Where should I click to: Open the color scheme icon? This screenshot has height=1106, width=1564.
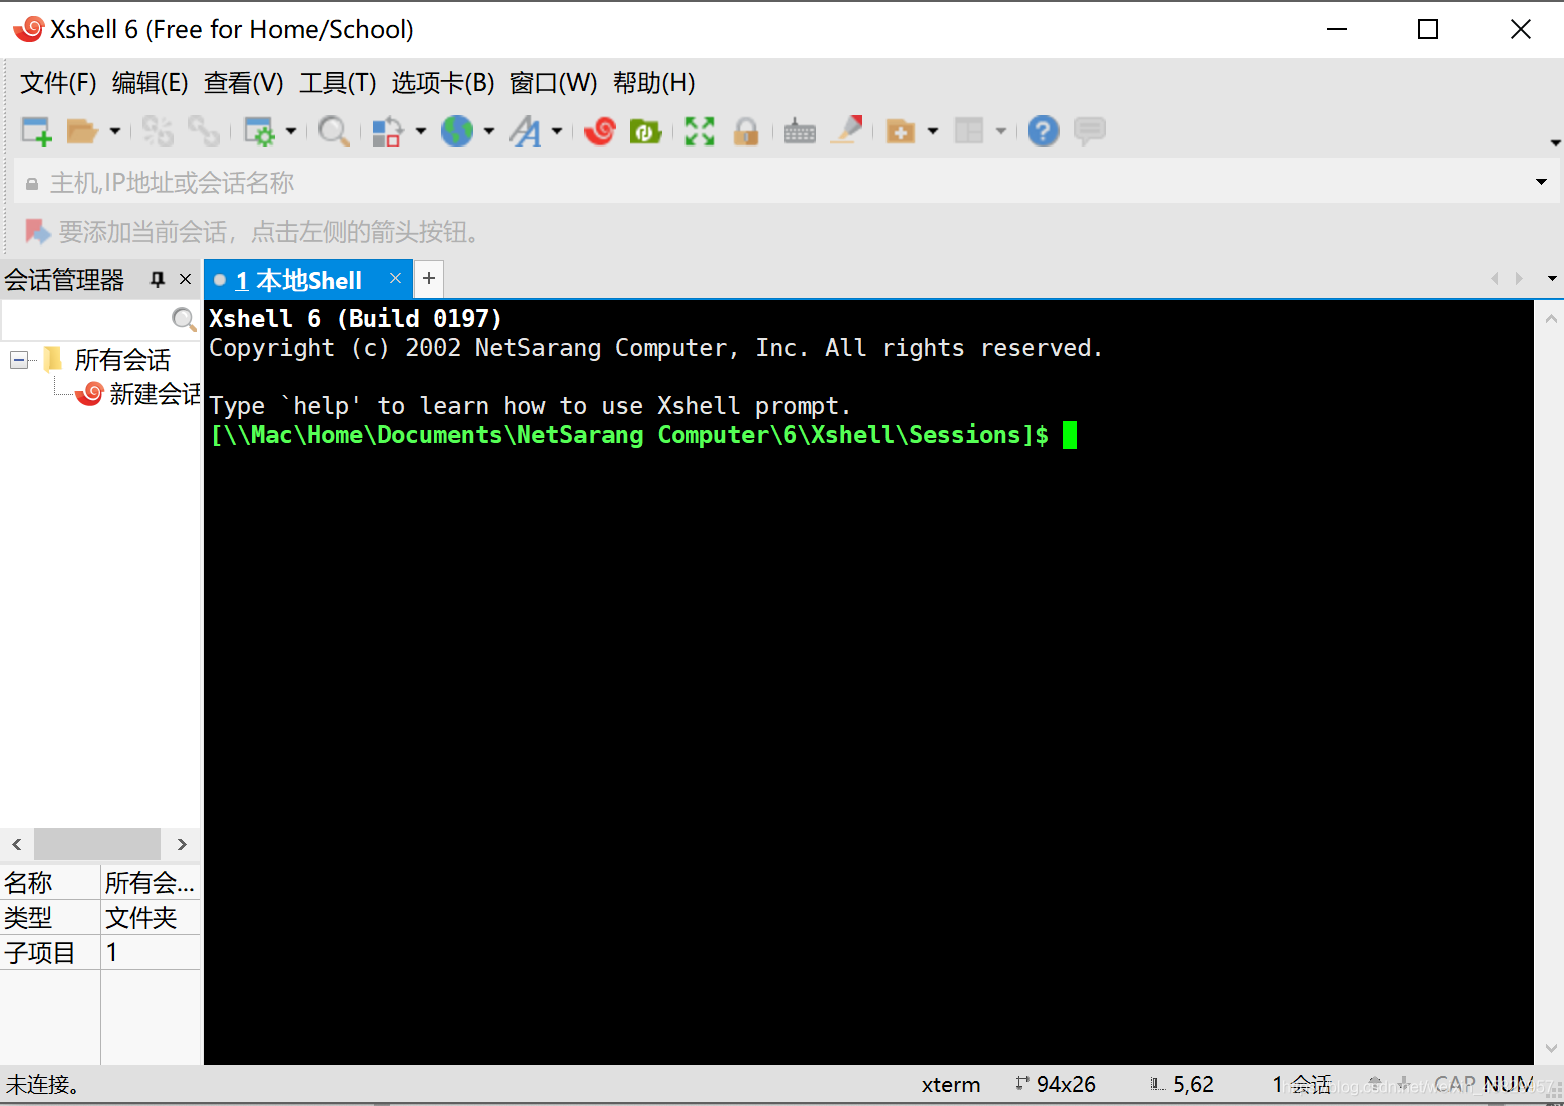pyautogui.click(x=387, y=131)
